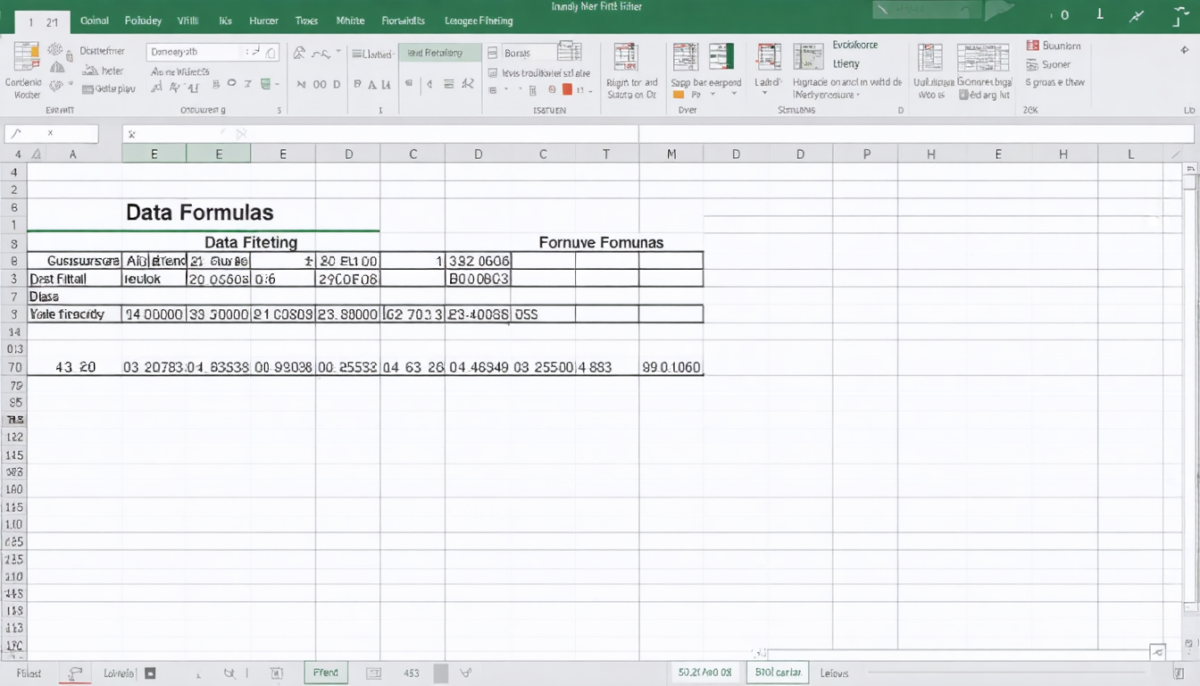Click cell containing 14 00000
This screenshot has height=686, width=1200.
(x=154, y=314)
